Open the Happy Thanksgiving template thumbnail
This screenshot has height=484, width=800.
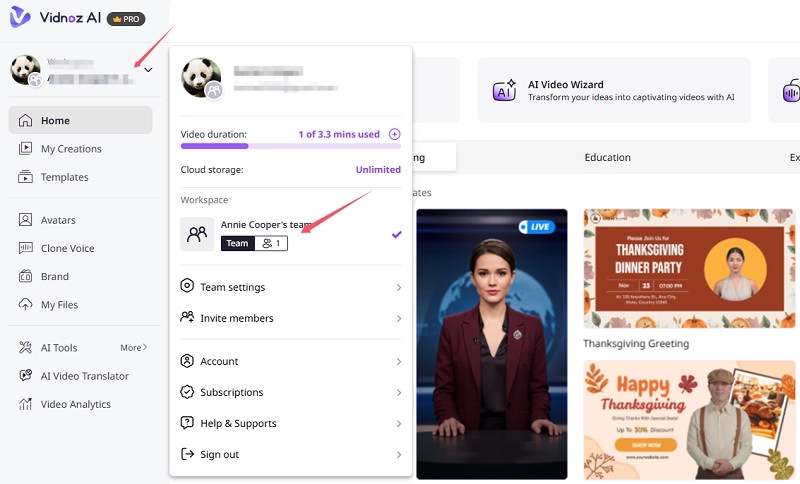(x=689, y=420)
